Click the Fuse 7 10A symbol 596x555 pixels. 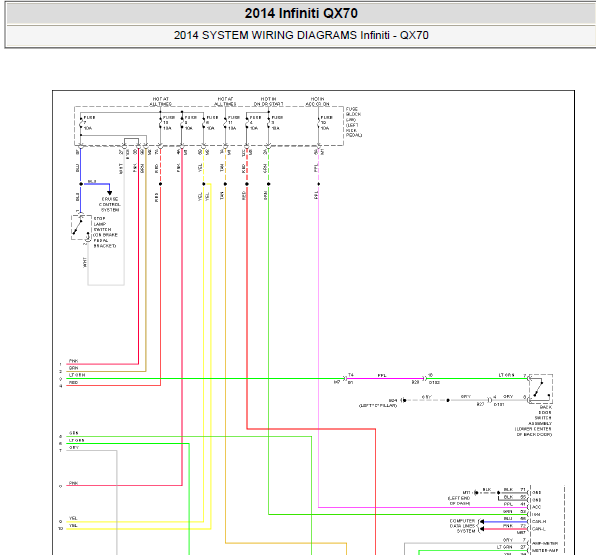click(x=81, y=123)
